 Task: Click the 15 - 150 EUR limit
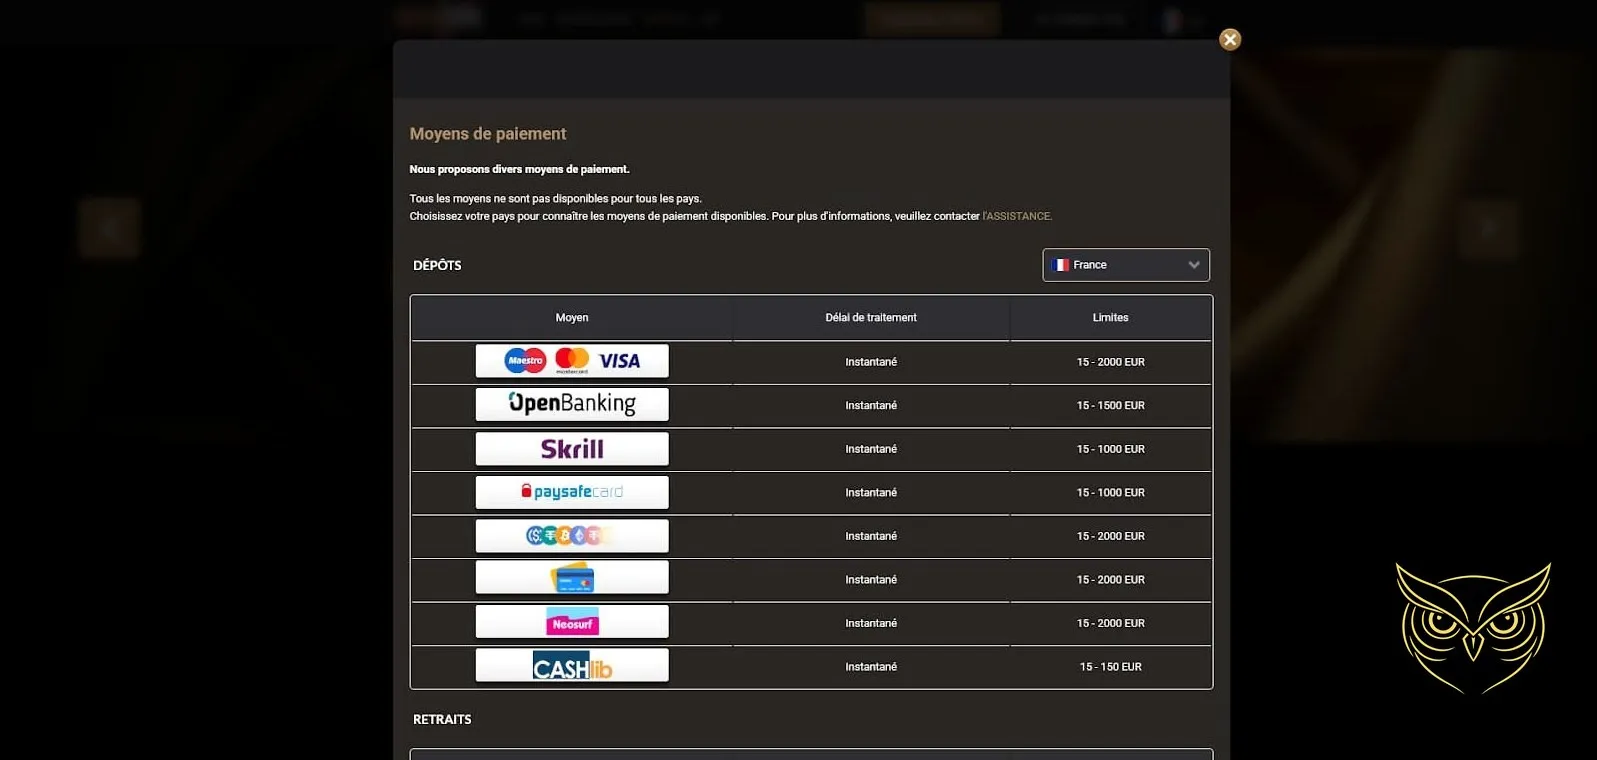pyautogui.click(x=1110, y=667)
